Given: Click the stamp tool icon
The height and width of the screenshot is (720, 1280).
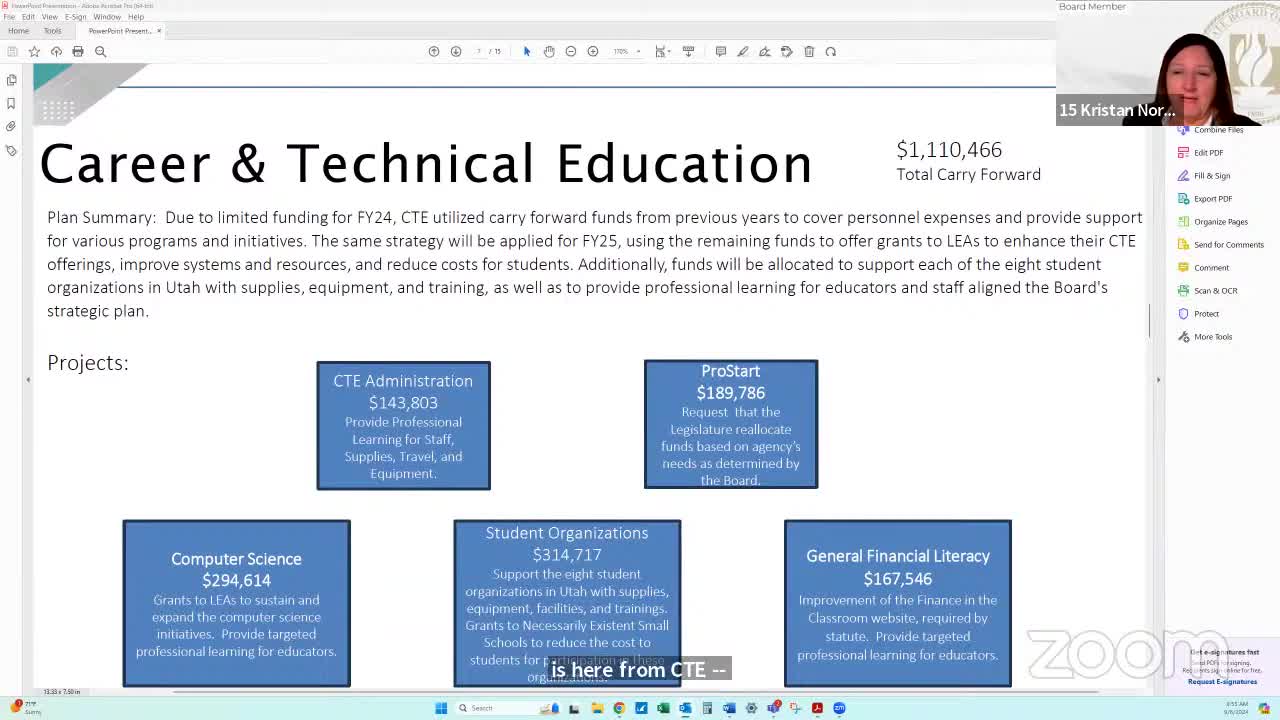Looking at the screenshot, I should click(x=787, y=51).
